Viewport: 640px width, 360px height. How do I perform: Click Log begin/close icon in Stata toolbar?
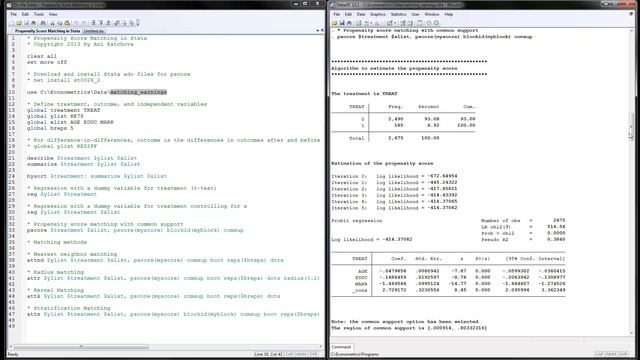359,23
